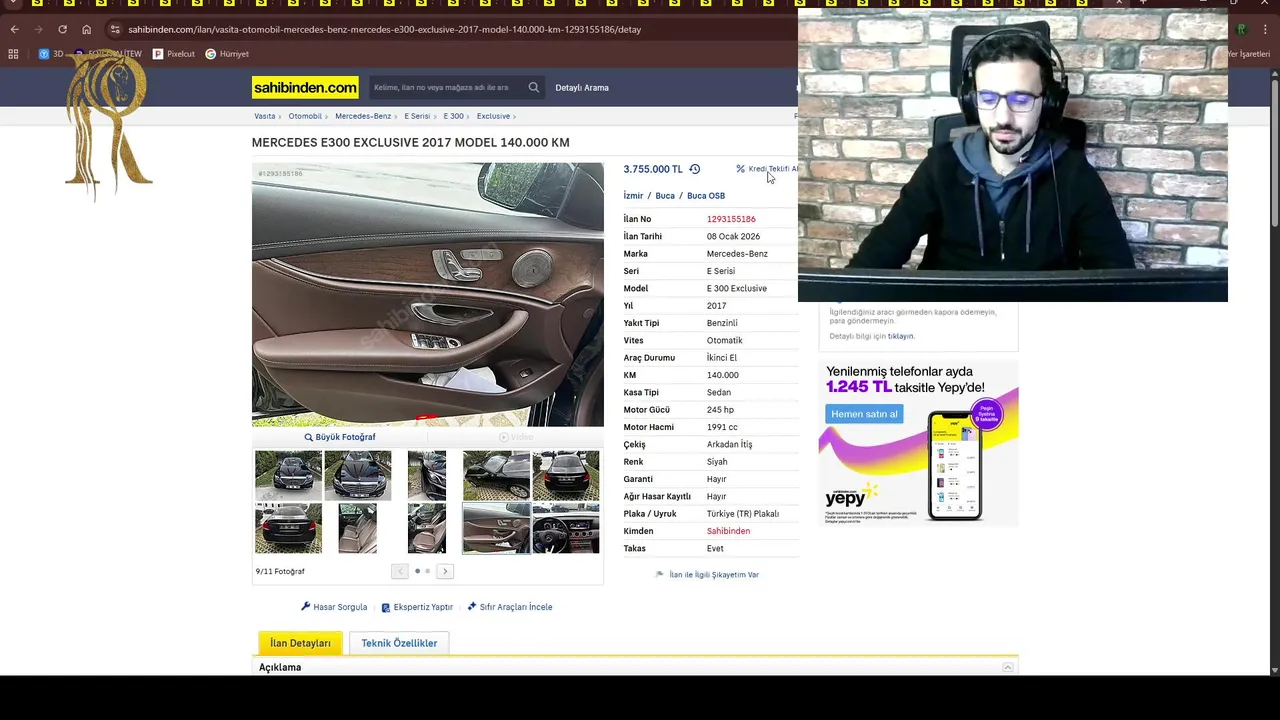This screenshot has width=1280, height=720.
Task: Click Sıfır Araçları İncele link
Action: [510, 607]
